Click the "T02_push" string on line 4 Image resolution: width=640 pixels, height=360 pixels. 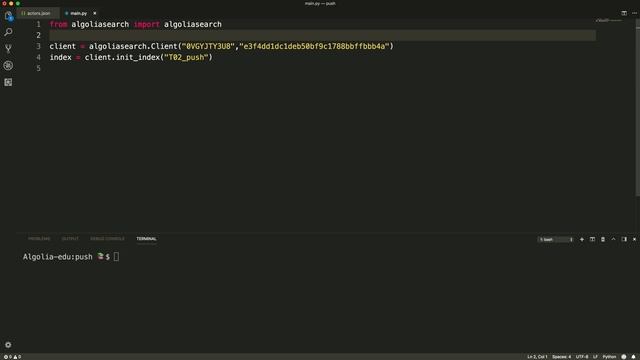[x=186, y=58]
